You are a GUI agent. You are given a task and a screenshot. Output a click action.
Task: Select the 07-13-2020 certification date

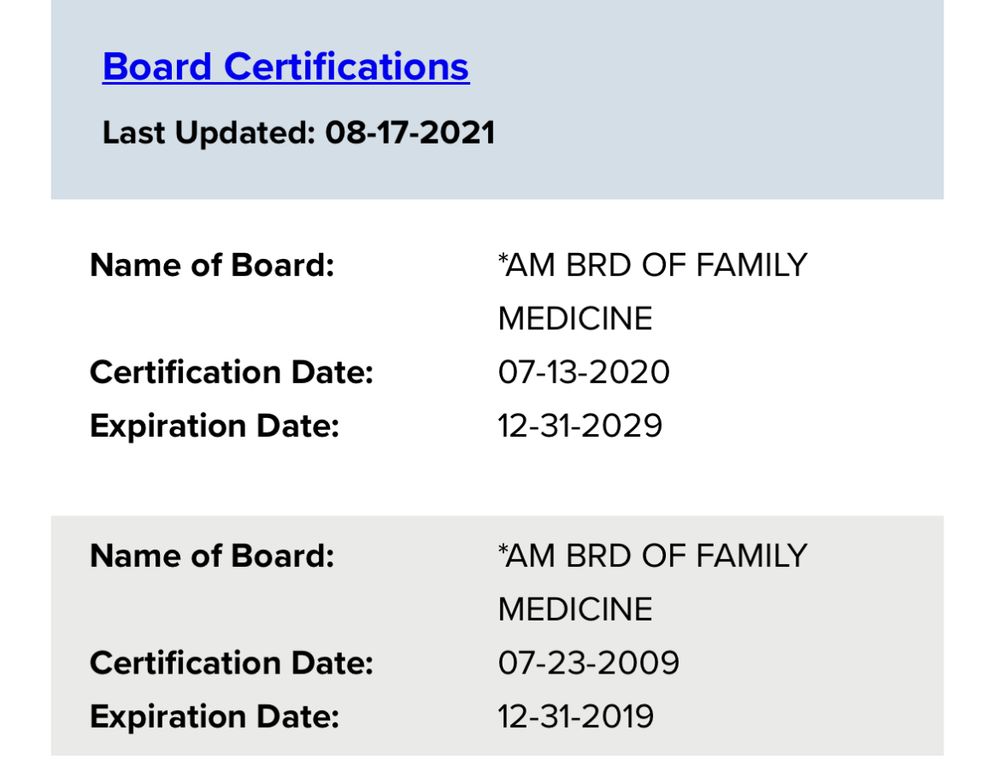pyautogui.click(x=583, y=373)
